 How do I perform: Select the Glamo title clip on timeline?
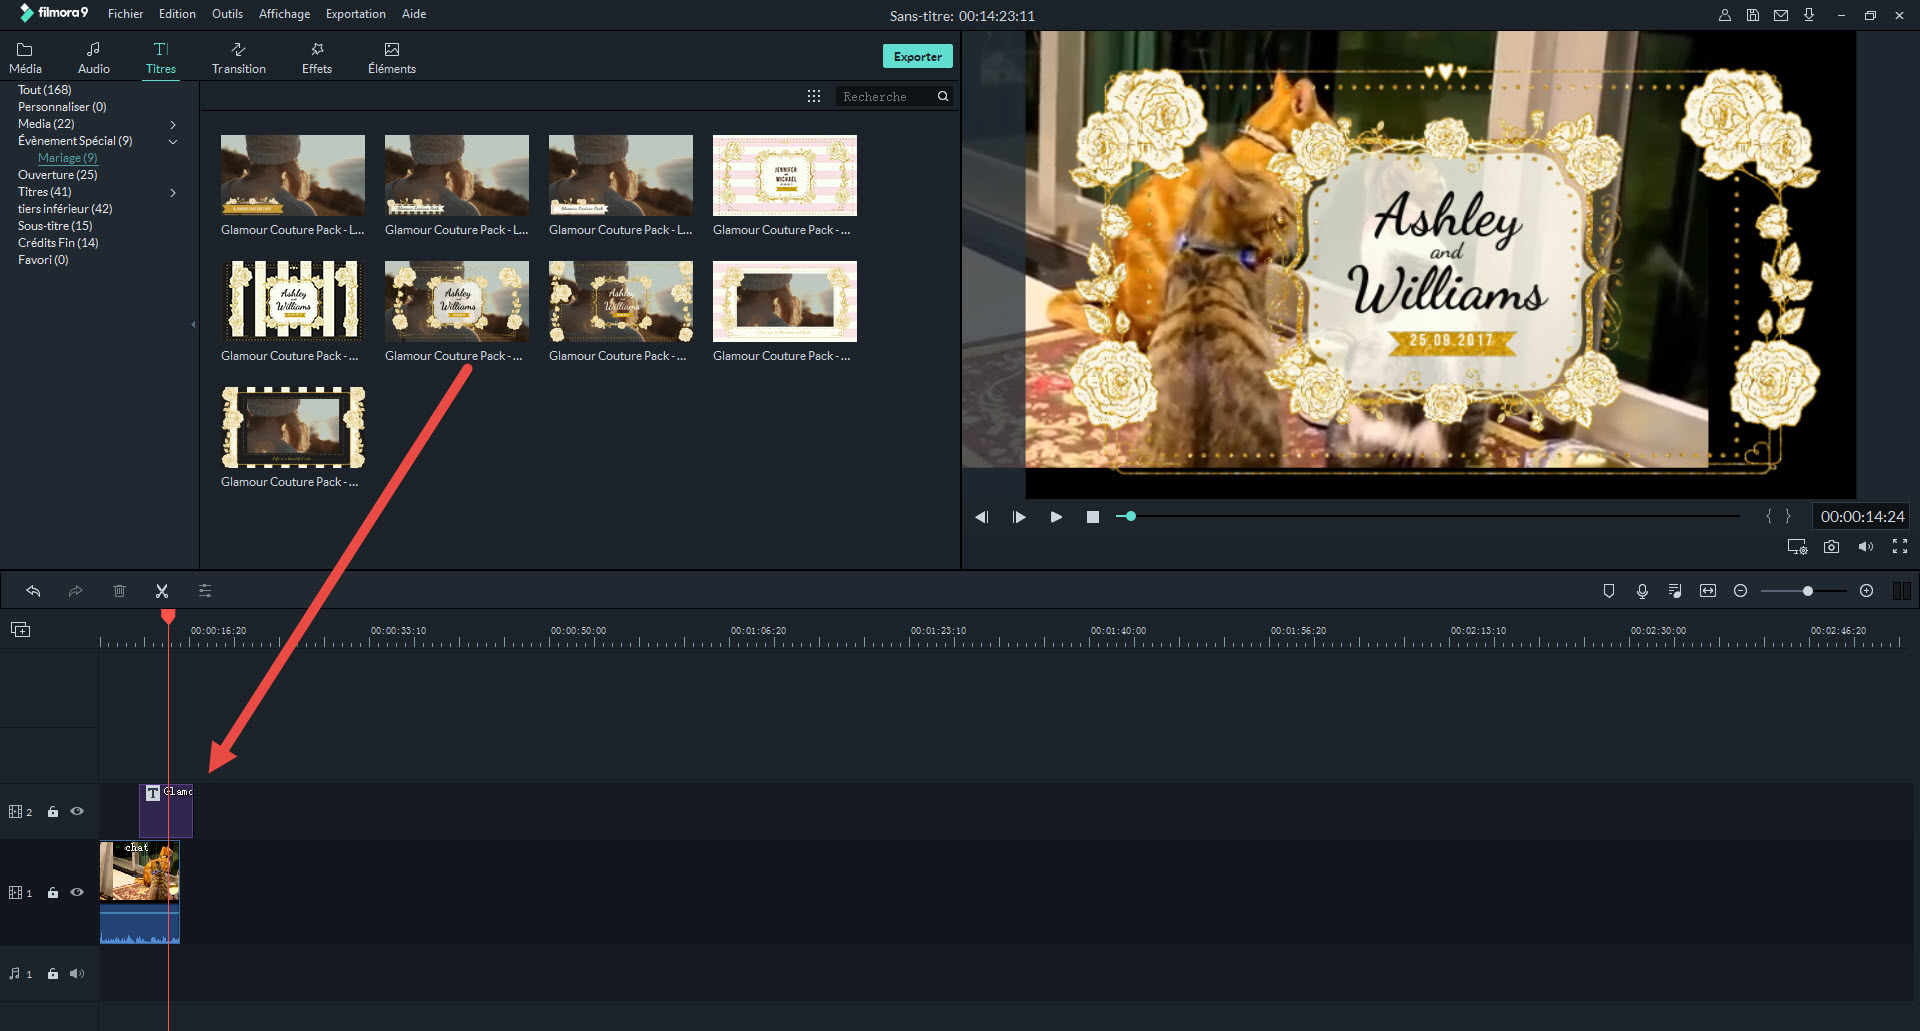click(x=166, y=811)
